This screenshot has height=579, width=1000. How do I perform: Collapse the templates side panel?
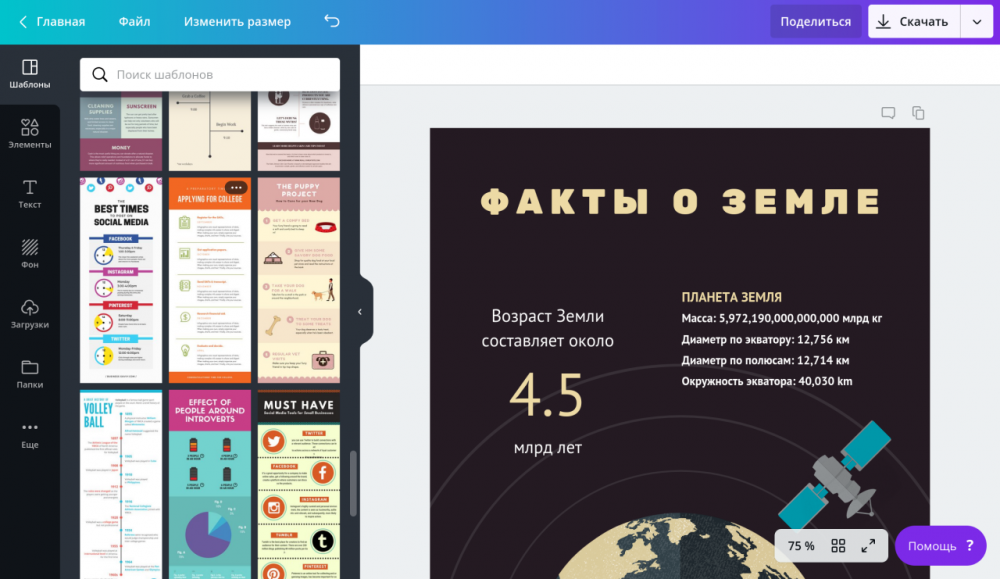tap(360, 312)
